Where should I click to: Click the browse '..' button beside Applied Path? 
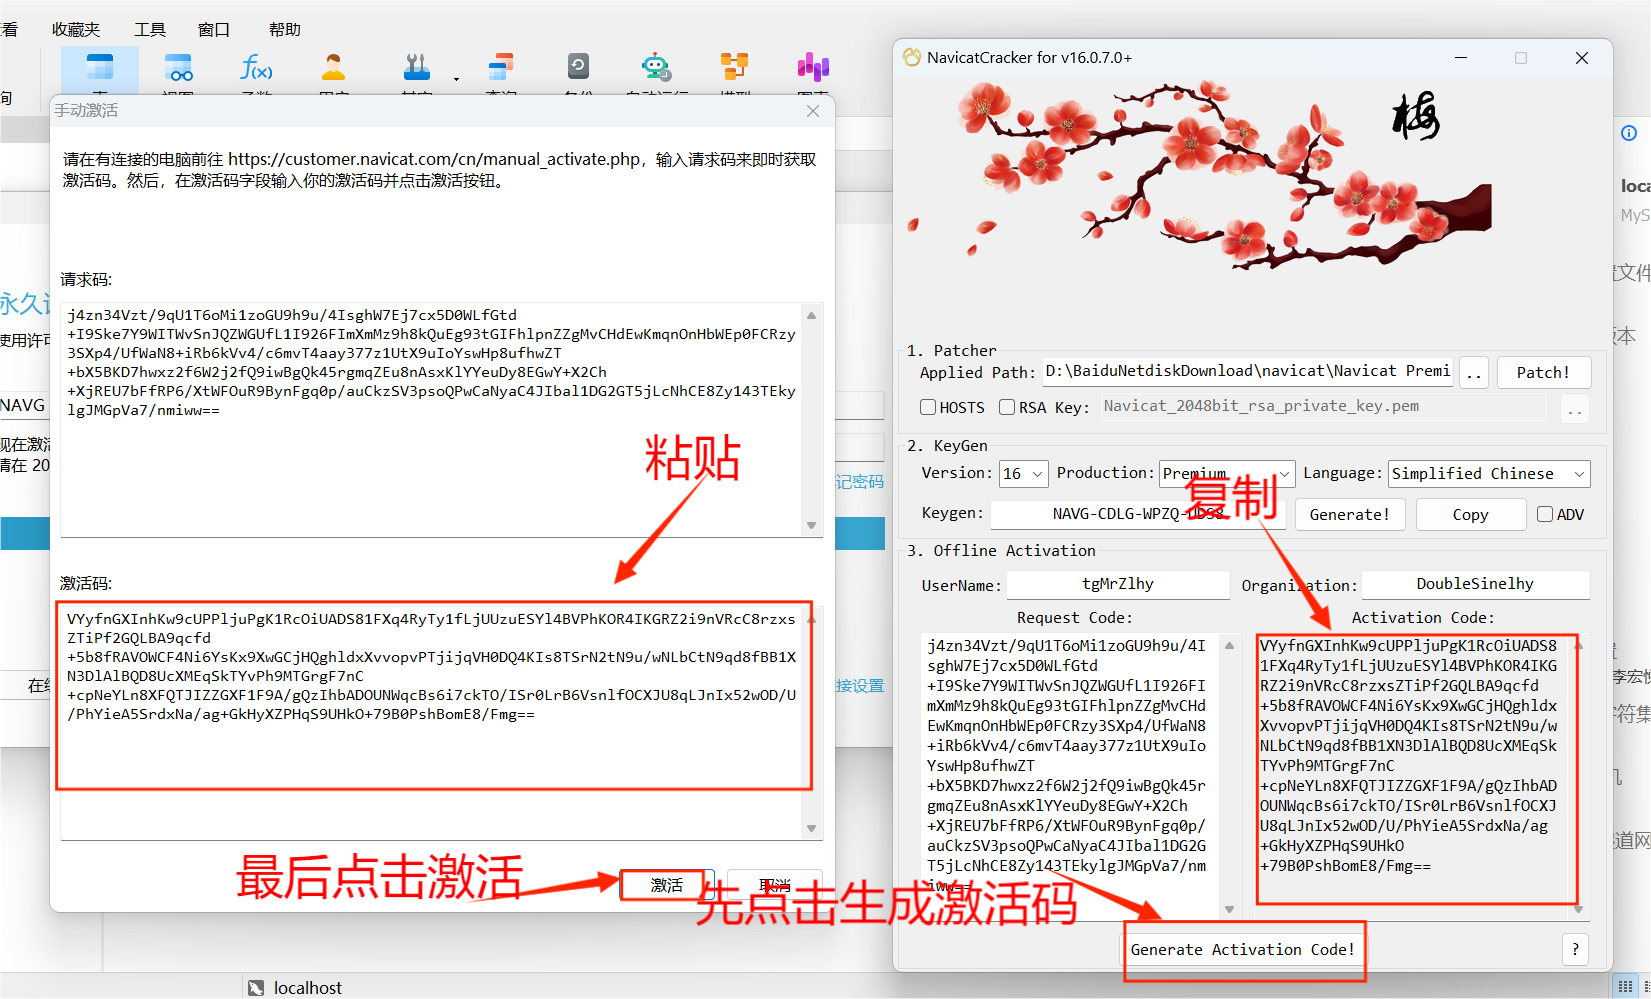pyautogui.click(x=1474, y=372)
